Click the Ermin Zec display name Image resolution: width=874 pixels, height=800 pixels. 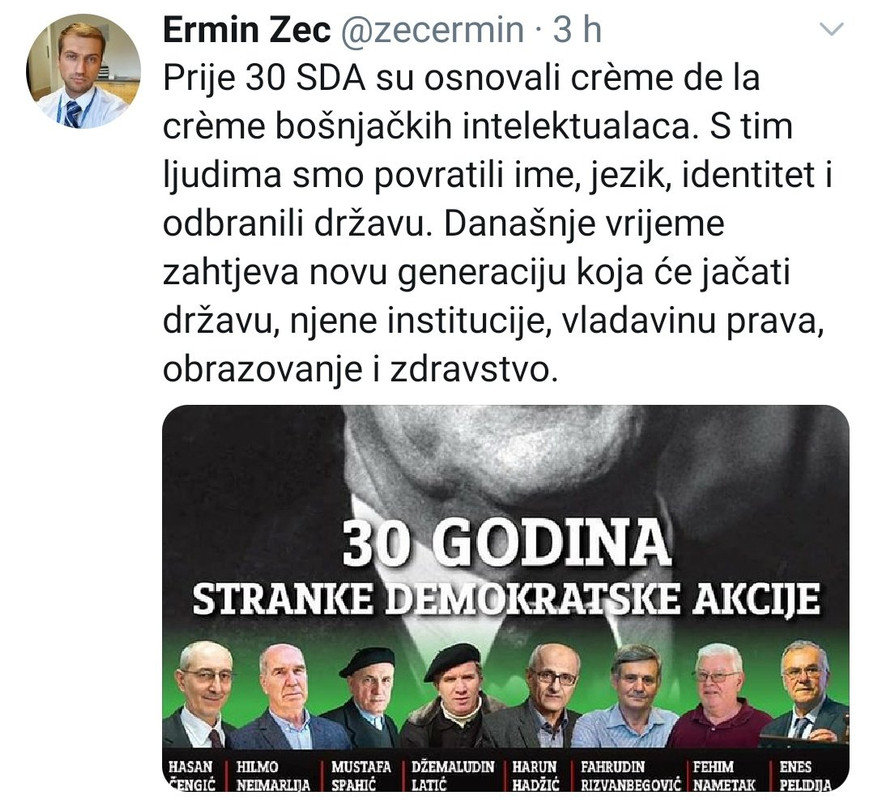tap(247, 30)
